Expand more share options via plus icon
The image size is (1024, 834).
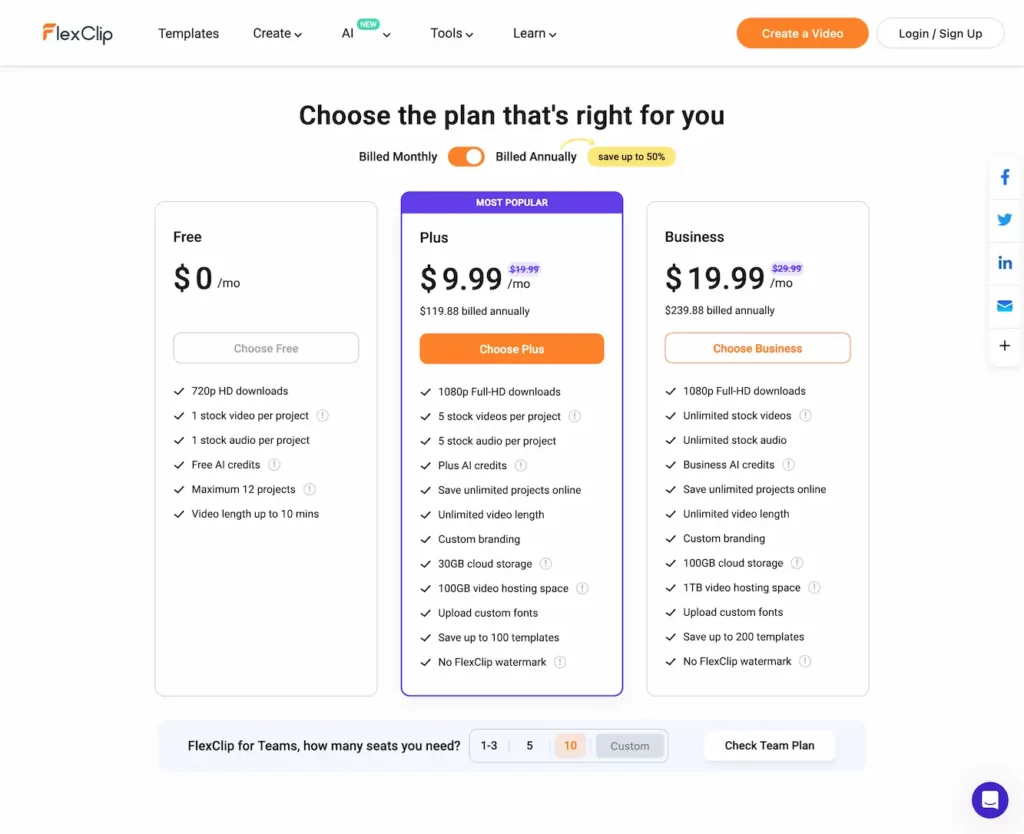coord(1004,346)
